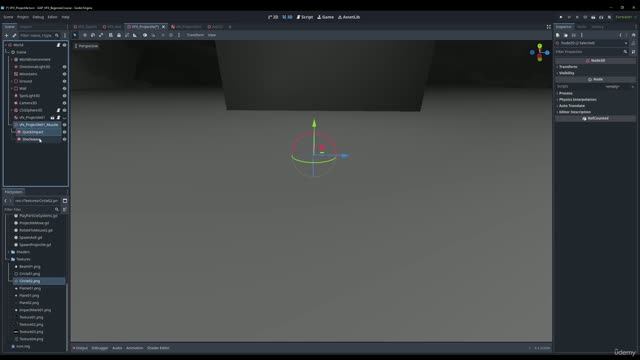Hide the Ground node
Image resolution: width=640 pixels, height=360 pixels.
coord(64,81)
